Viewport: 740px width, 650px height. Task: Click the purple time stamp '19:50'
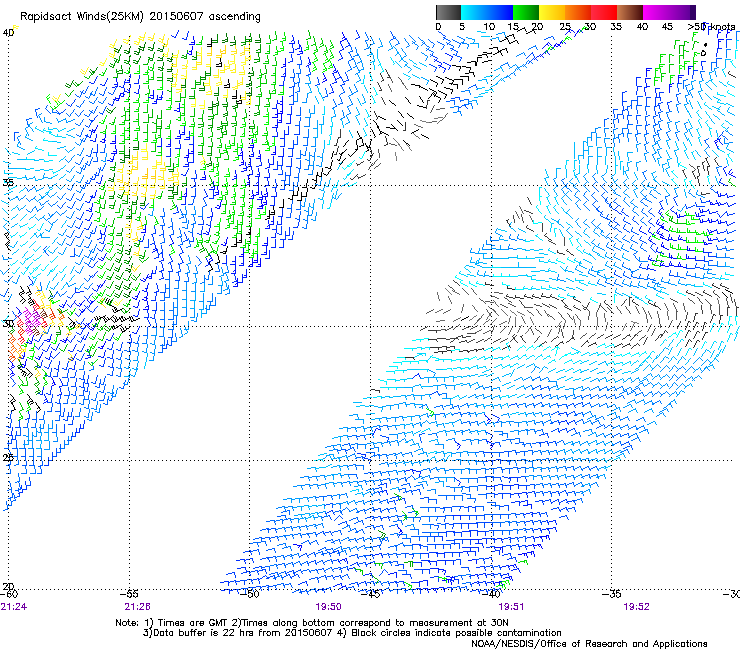(328, 607)
